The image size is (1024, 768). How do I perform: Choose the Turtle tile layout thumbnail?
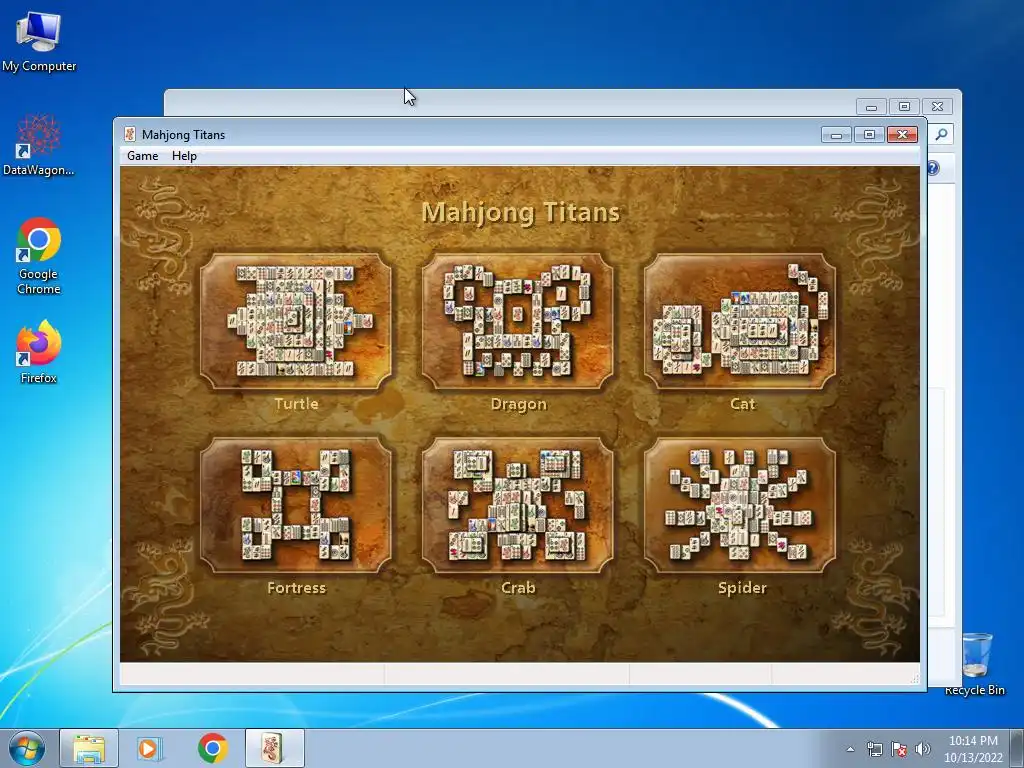[x=296, y=321]
